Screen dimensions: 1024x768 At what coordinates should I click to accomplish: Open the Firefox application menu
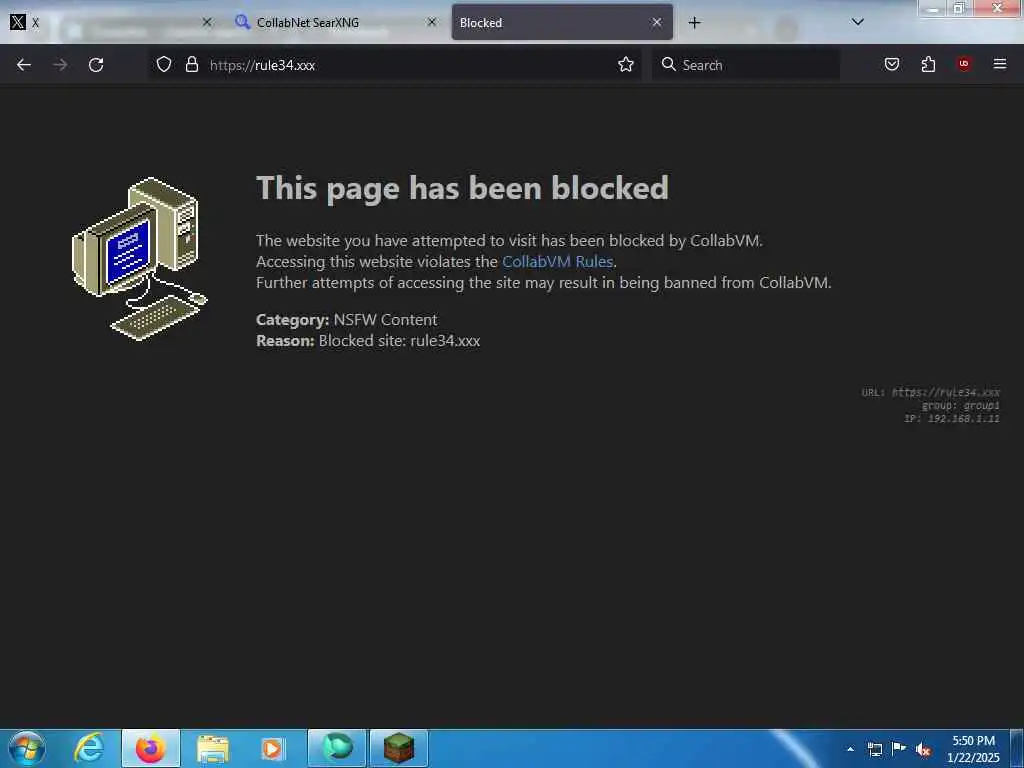(999, 64)
